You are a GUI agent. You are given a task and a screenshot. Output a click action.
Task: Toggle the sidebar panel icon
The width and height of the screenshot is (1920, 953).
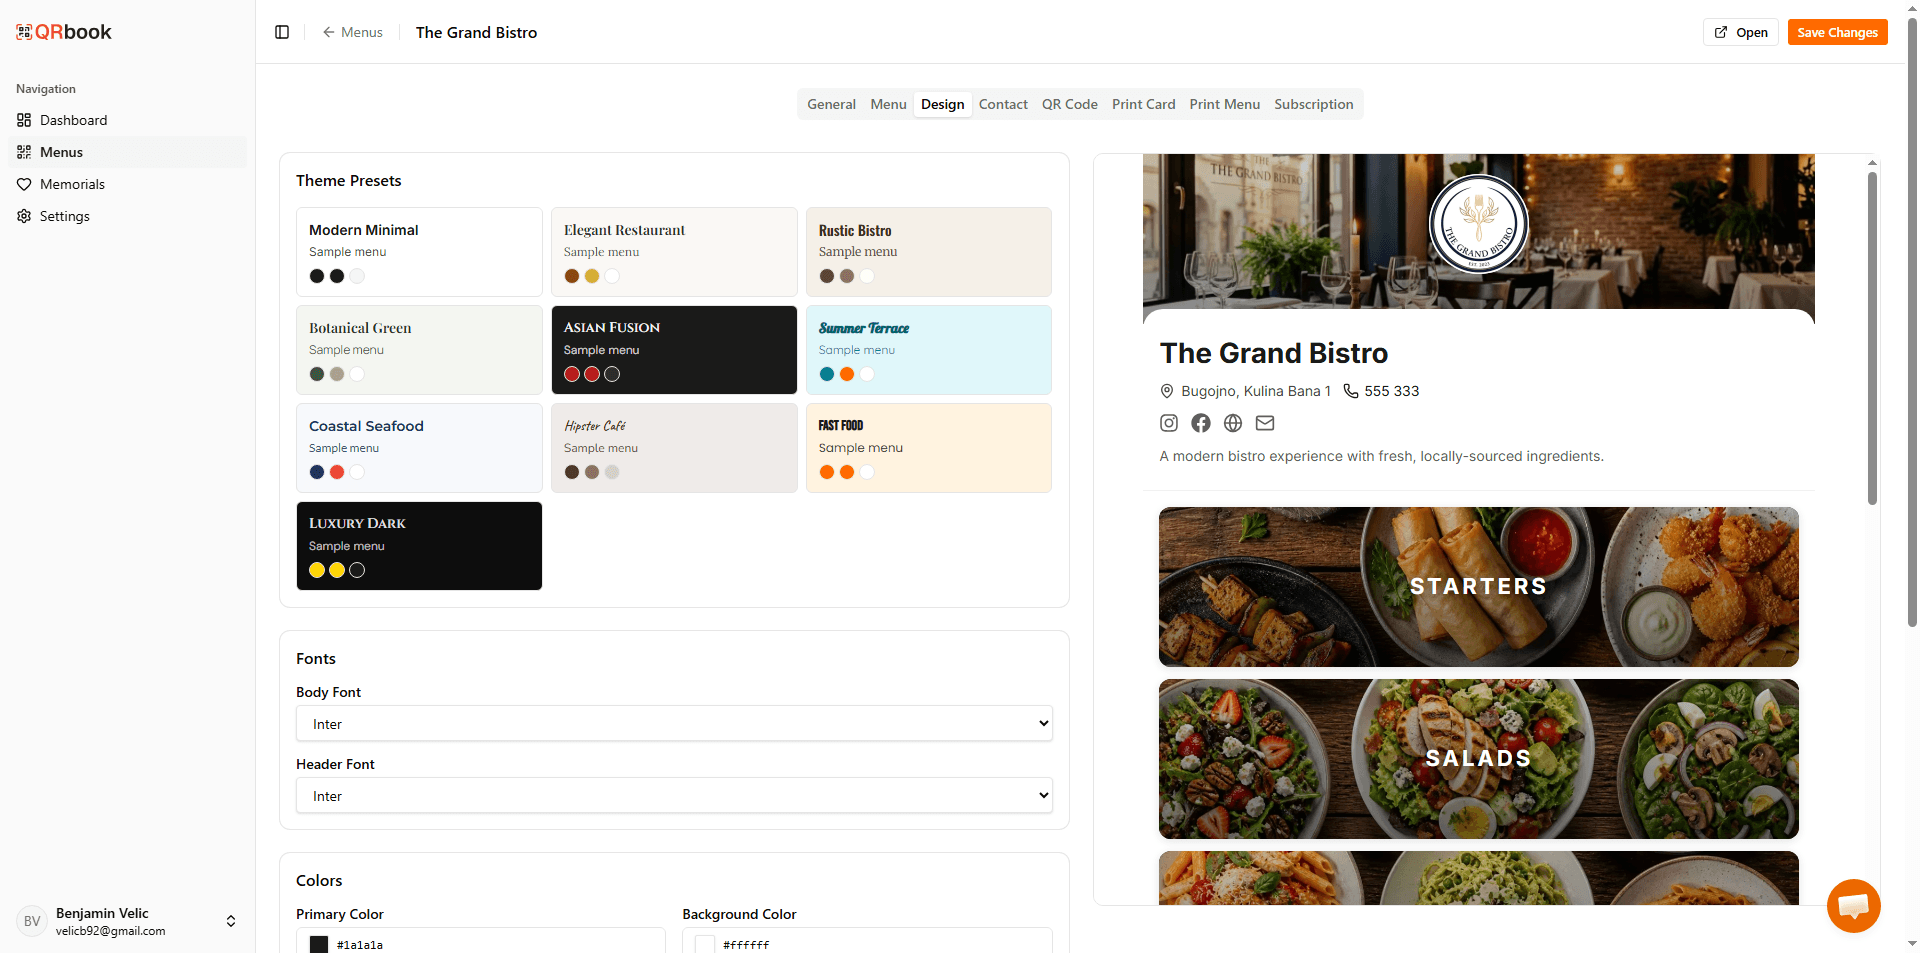(282, 32)
